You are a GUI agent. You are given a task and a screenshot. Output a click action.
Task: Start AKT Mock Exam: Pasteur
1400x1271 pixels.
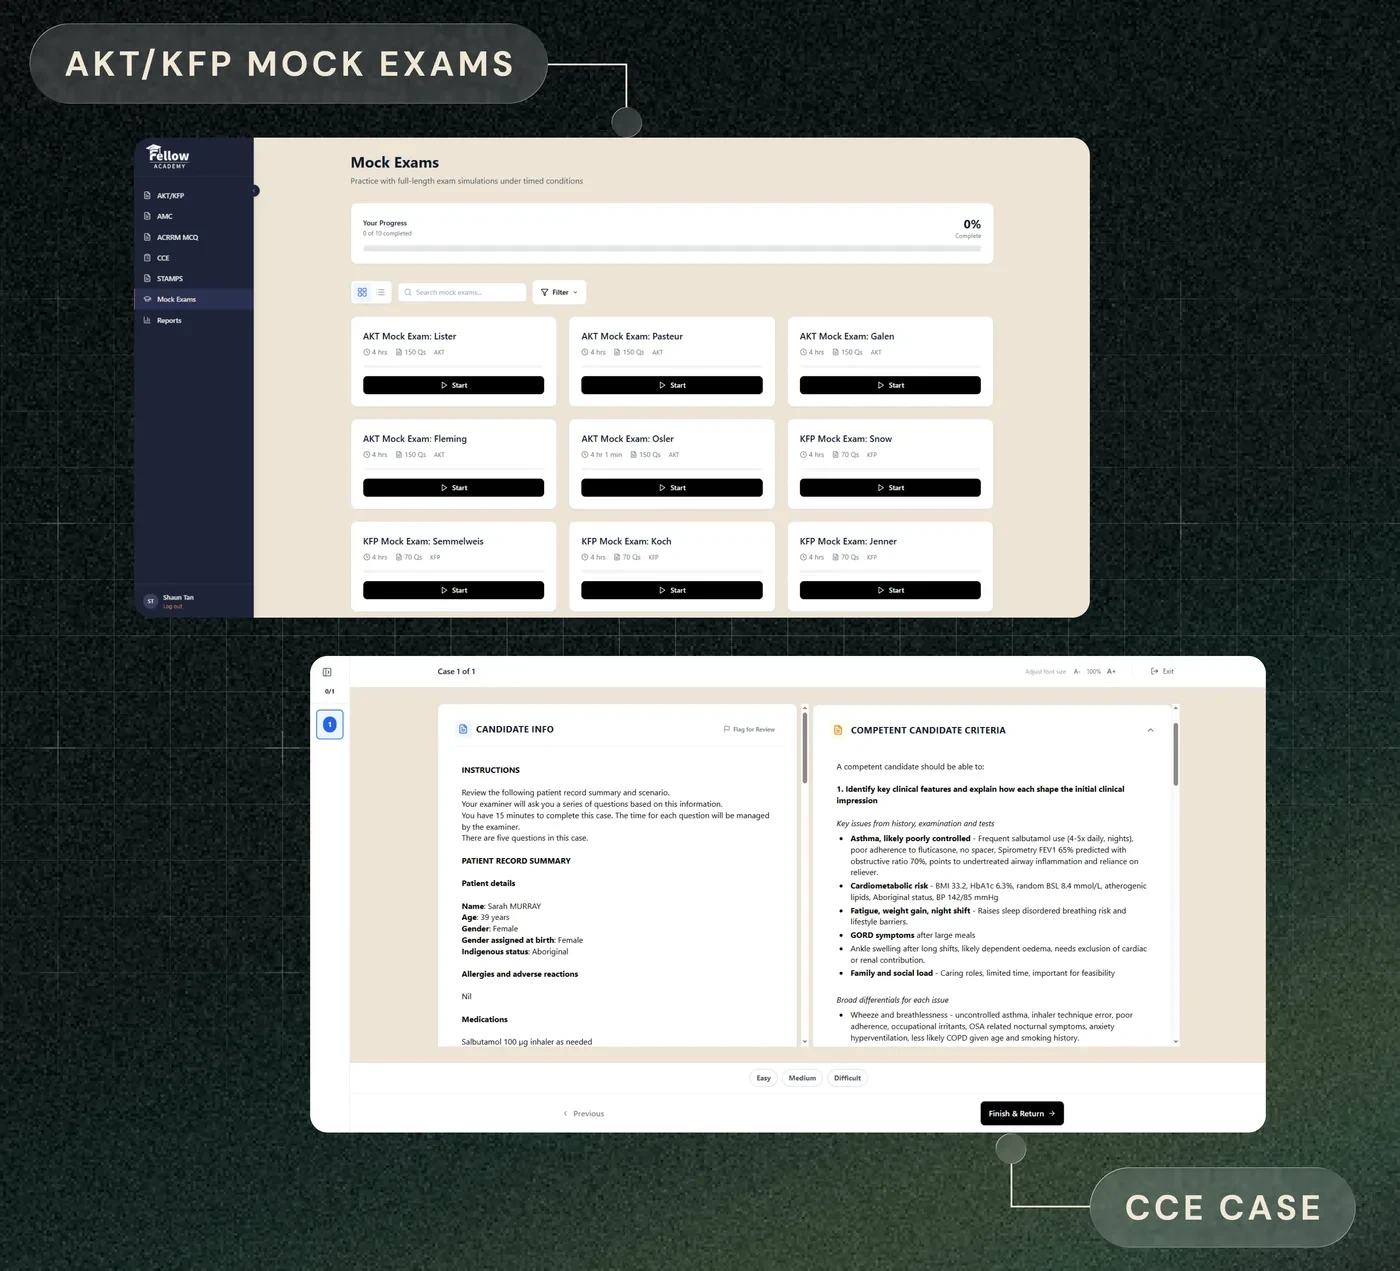pos(672,385)
